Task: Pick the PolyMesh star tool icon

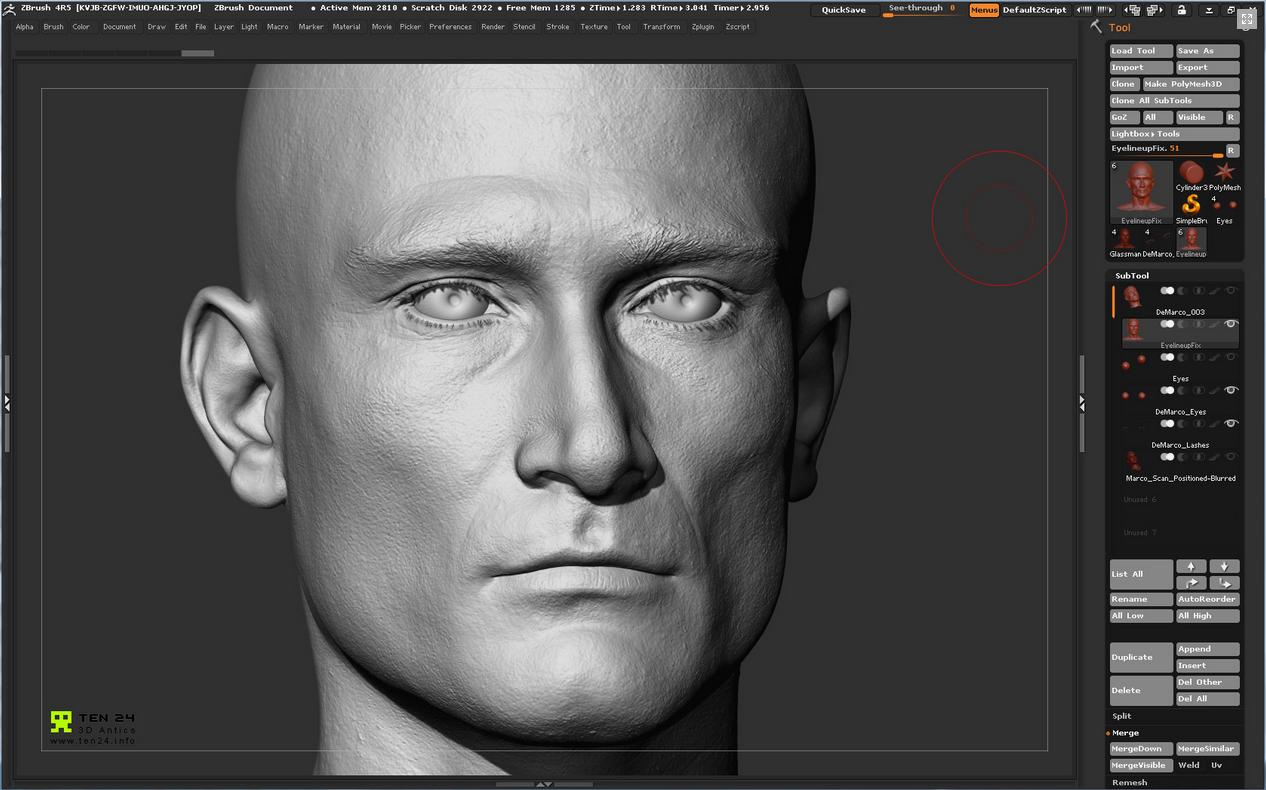Action: [1225, 172]
